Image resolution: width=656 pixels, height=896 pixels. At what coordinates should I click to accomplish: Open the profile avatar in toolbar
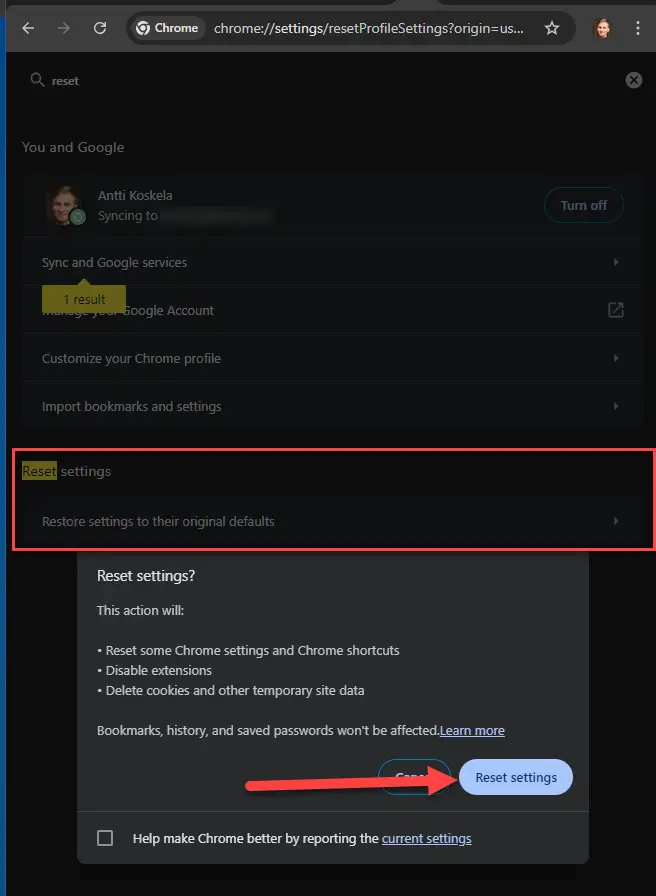[602, 28]
